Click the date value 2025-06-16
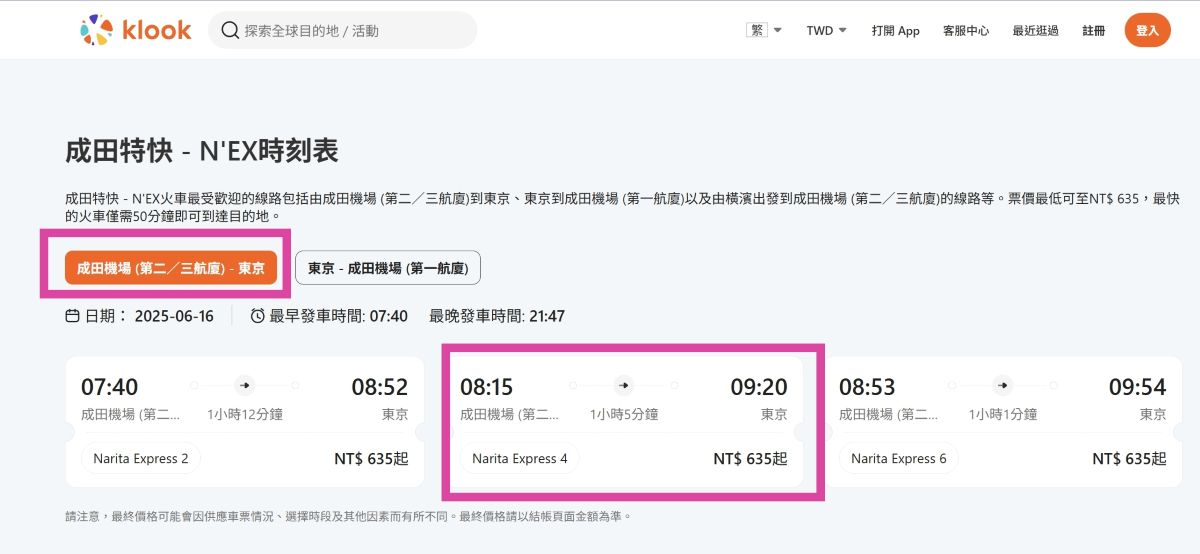 [174, 316]
